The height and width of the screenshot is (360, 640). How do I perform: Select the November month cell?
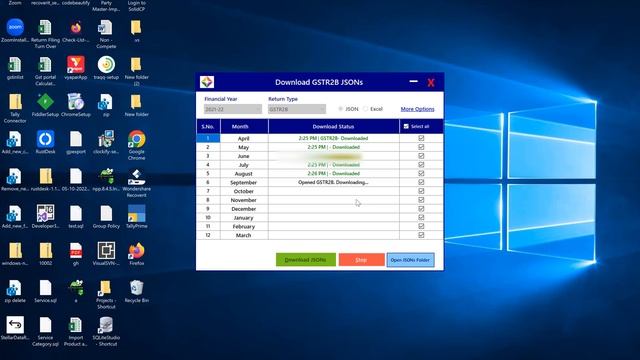tap(244, 200)
